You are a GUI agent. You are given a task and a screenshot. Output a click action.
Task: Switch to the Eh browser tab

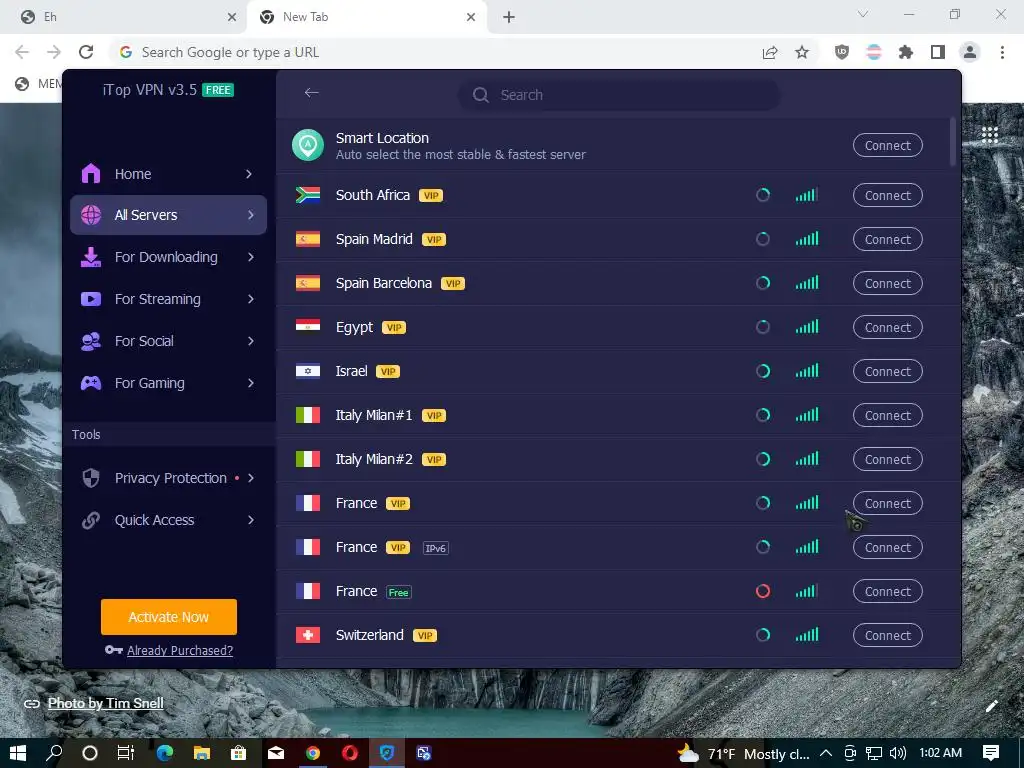click(x=124, y=17)
